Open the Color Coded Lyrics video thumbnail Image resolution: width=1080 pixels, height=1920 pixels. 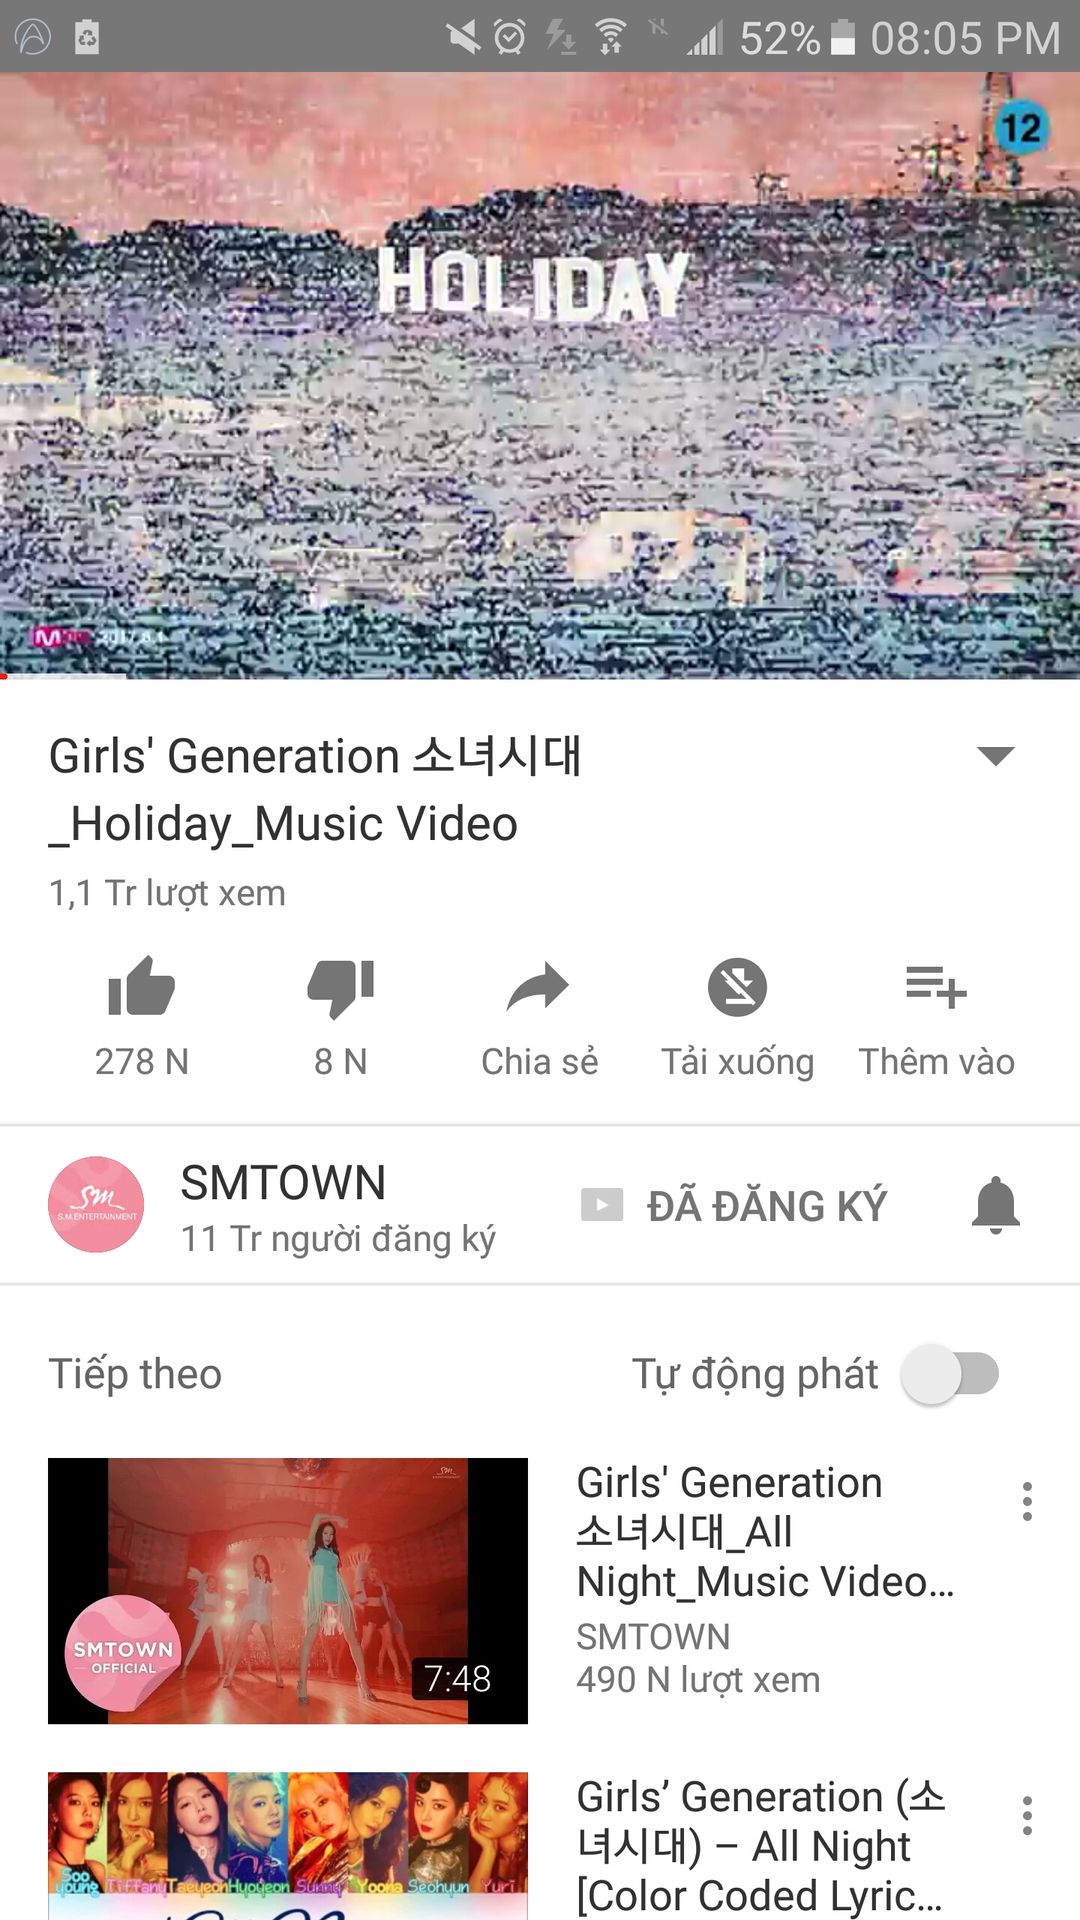coord(288,1846)
